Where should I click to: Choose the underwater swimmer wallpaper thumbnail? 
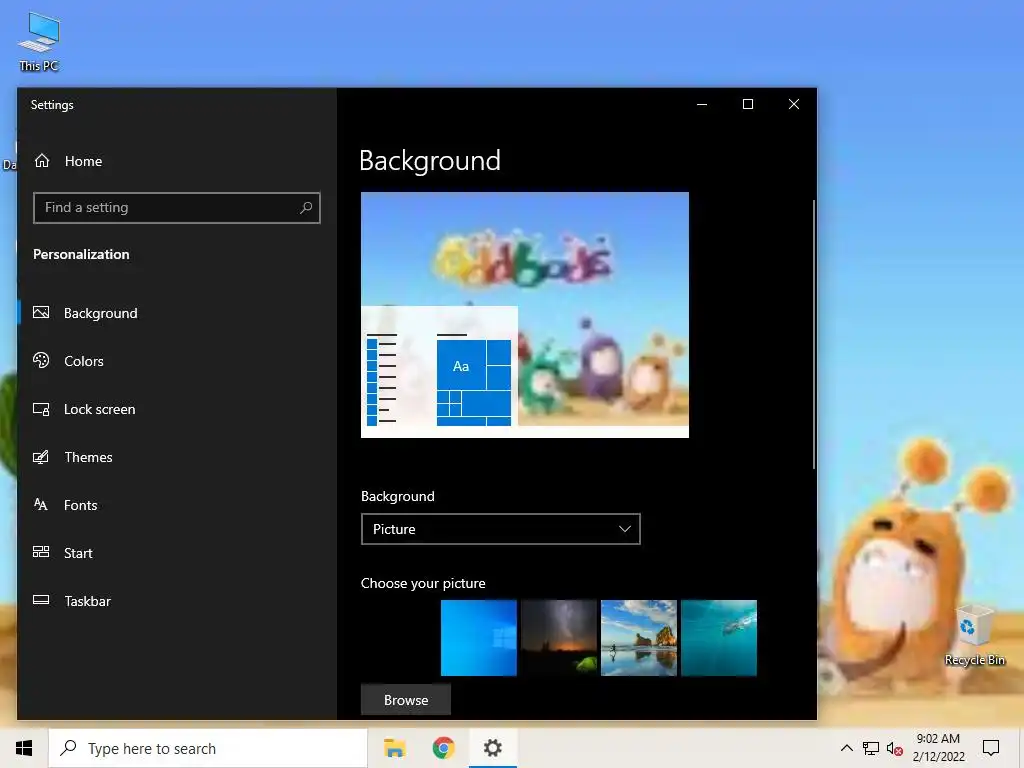coord(719,638)
